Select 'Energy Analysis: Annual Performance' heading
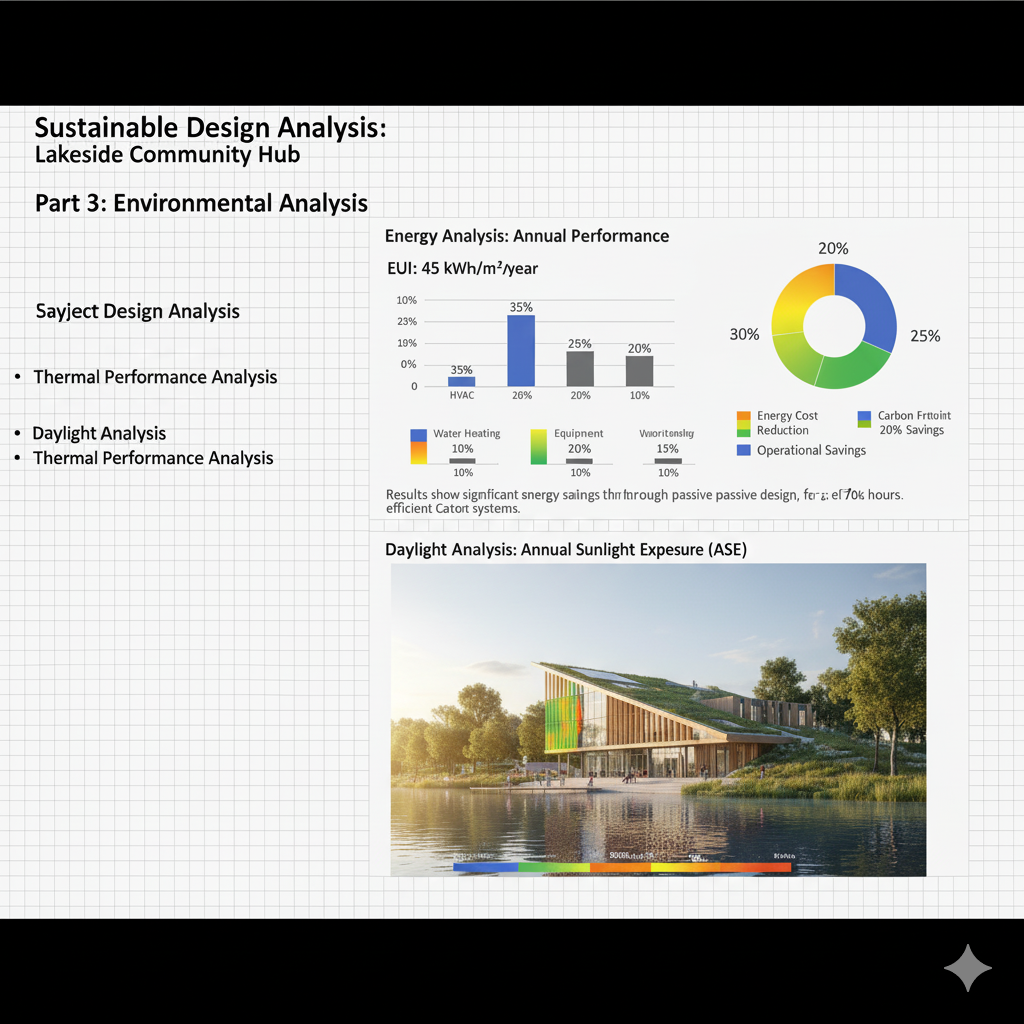 pyautogui.click(x=527, y=236)
